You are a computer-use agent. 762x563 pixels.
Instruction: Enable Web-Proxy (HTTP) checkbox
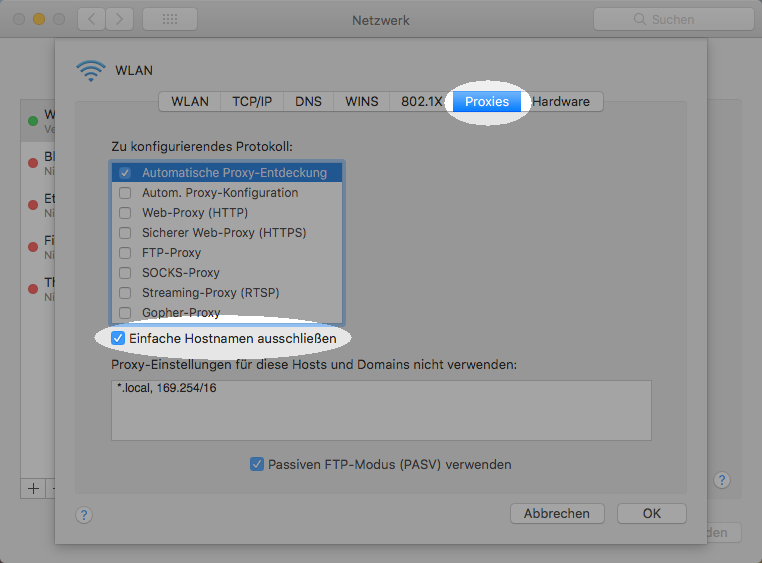[x=126, y=213]
